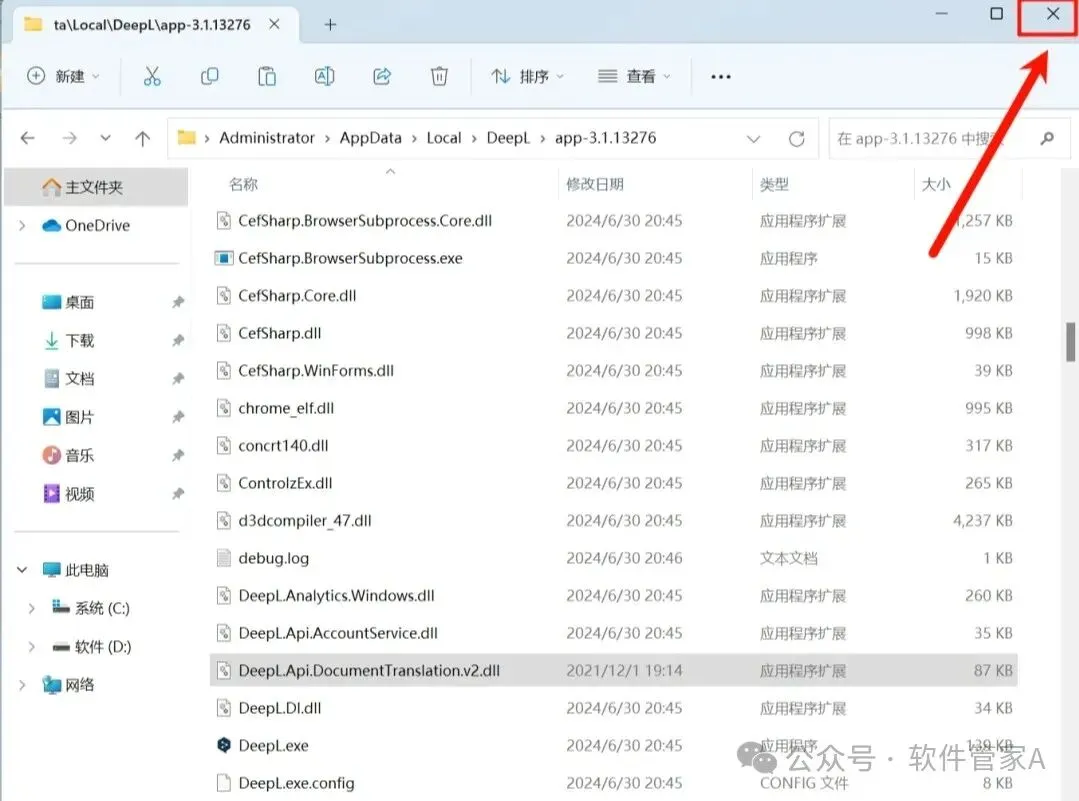Sort by the 名称 (Name) column header
This screenshot has width=1079, height=801.
point(243,184)
